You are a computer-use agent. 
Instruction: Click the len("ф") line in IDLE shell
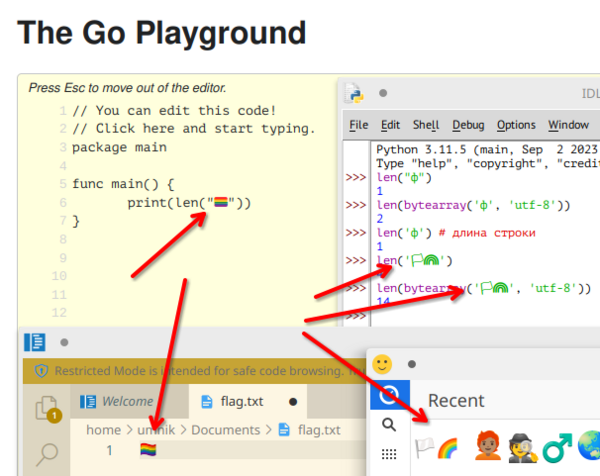pyautogui.click(x=404, y=178)
